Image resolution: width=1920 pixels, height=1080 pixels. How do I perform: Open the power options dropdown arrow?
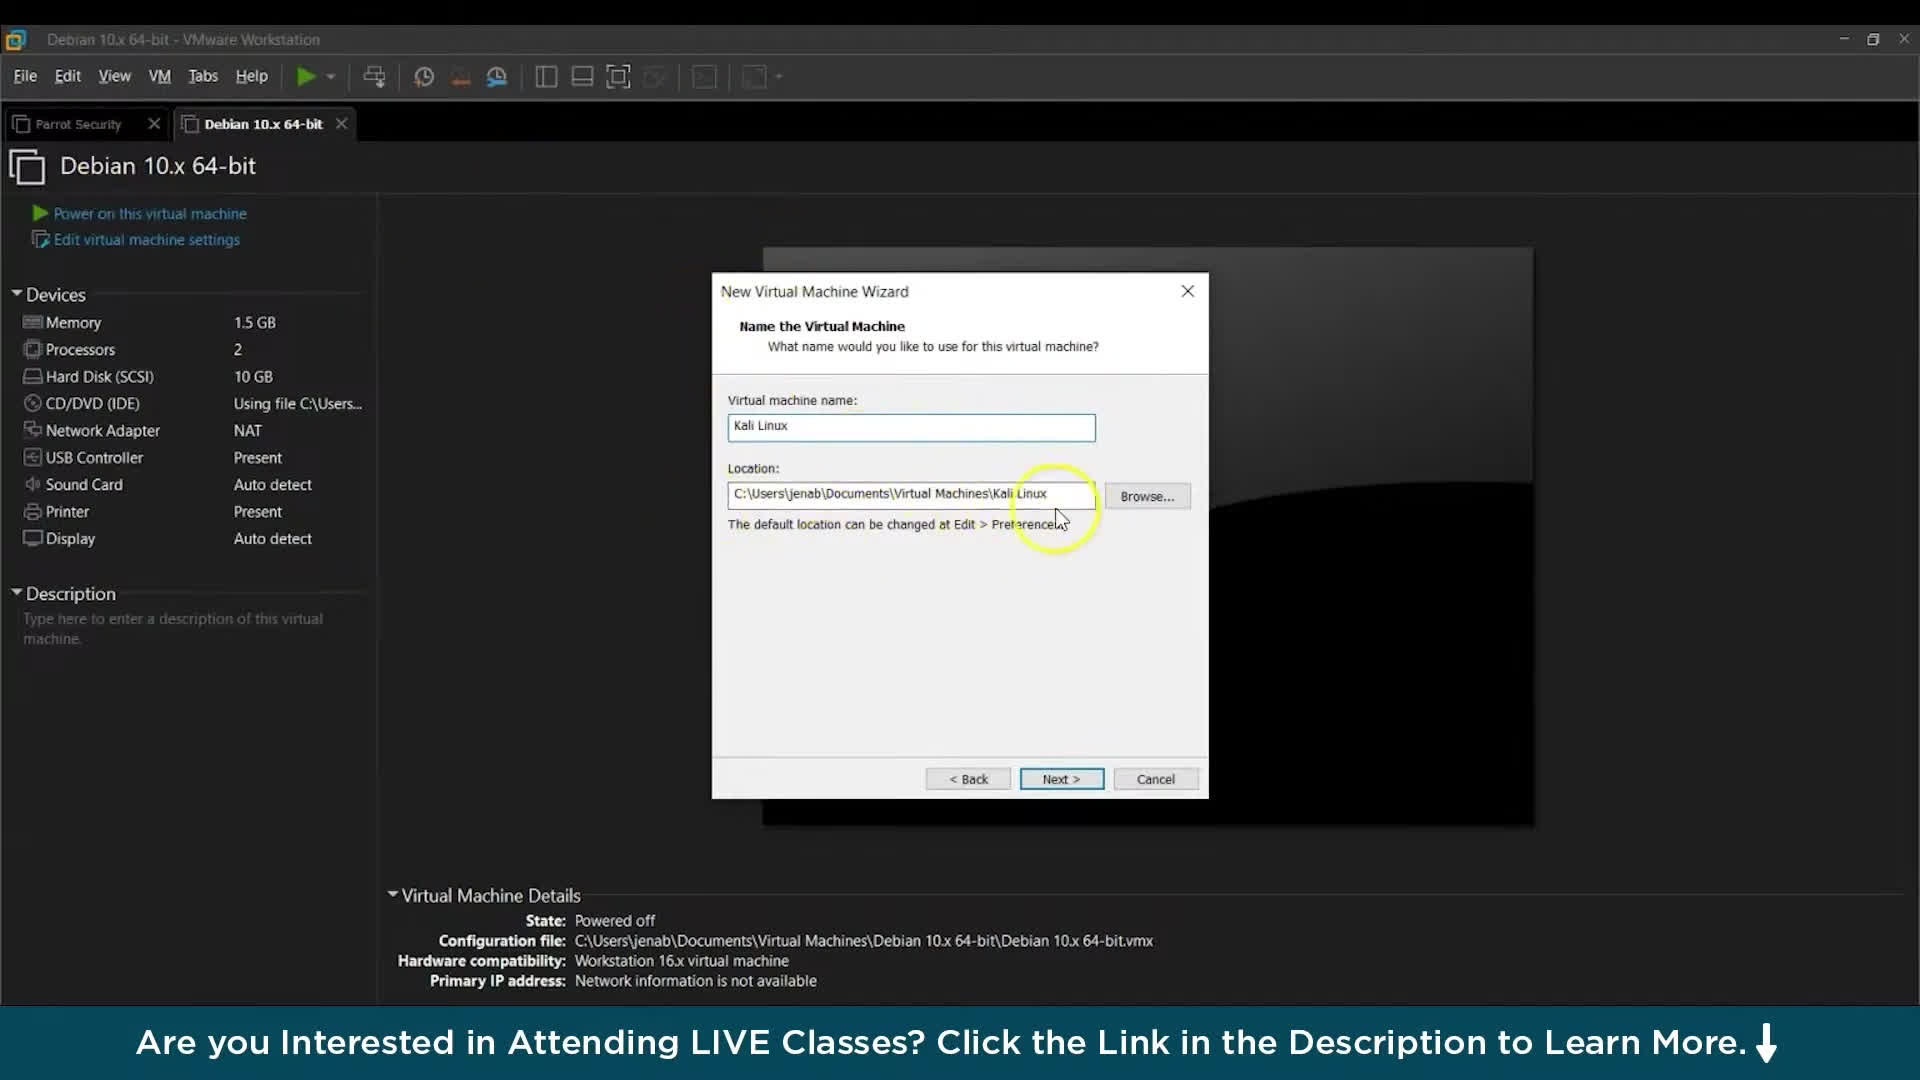click(331, 76)
